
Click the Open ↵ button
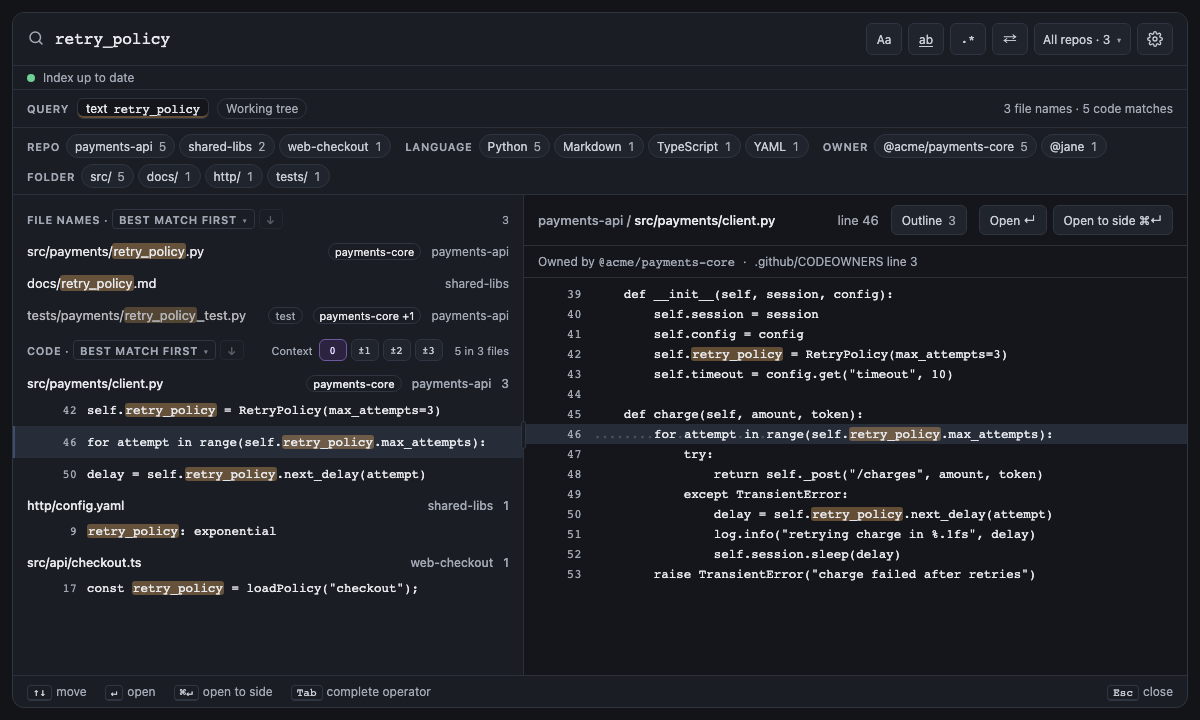[x=1012, y=221]
